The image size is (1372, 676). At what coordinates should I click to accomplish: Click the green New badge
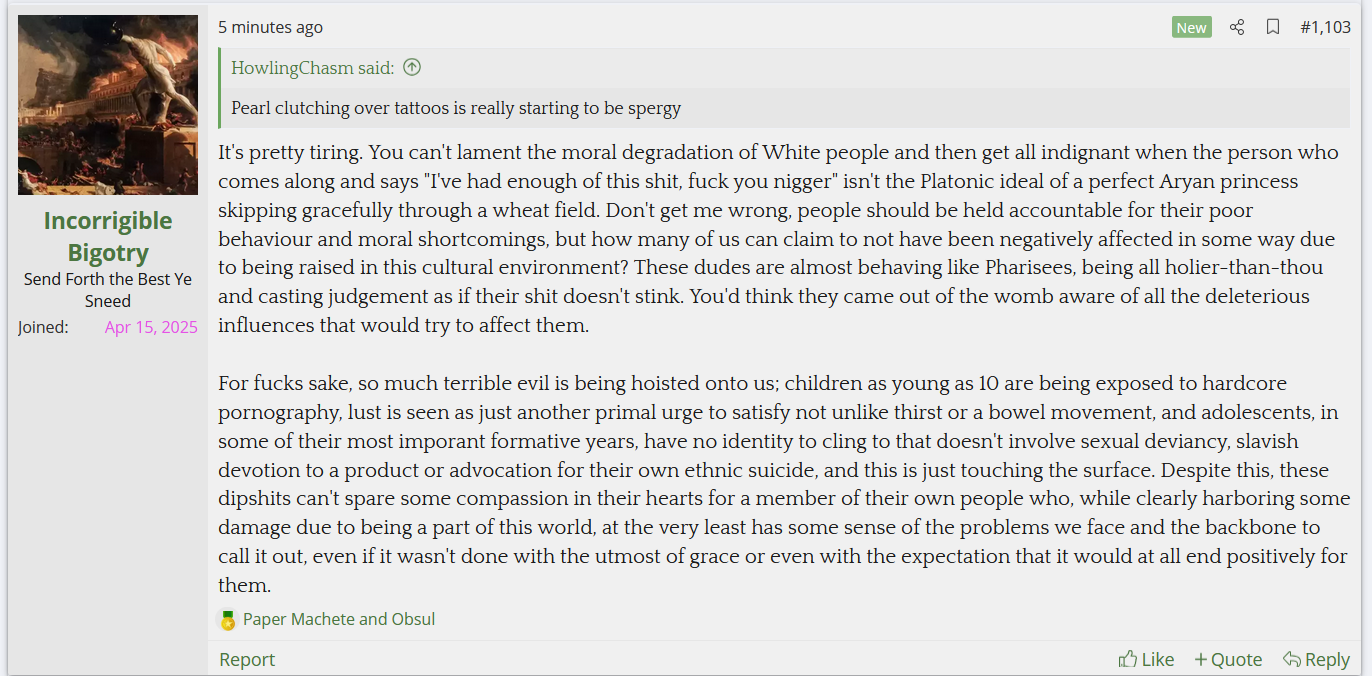pos(1191,27)
